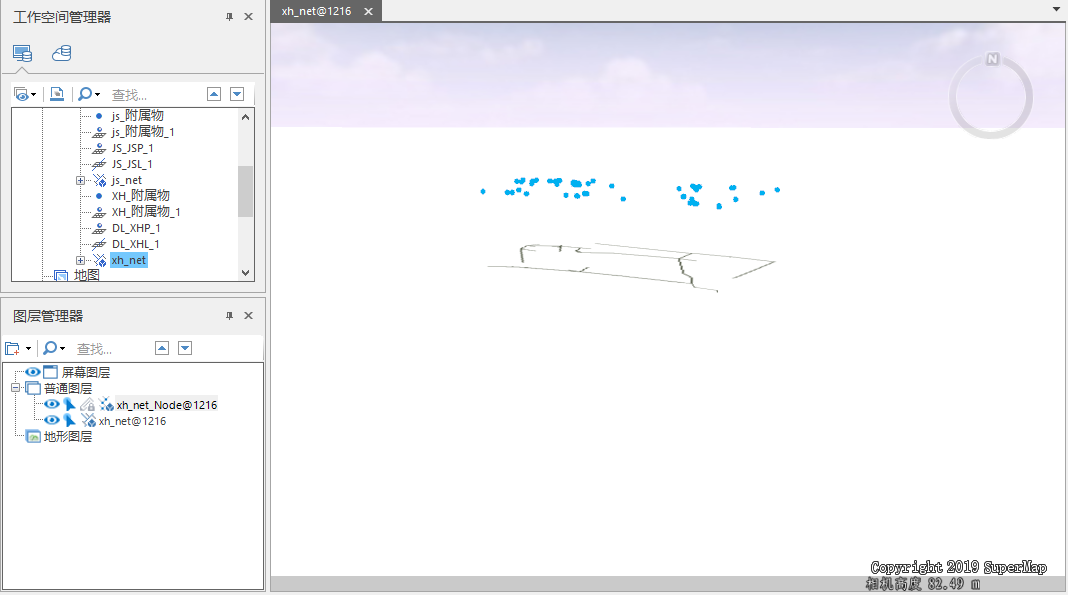This screenshot has width=1068, height=595.
Task: Focus the layer manager search field
Action: (x=112, y=349)
